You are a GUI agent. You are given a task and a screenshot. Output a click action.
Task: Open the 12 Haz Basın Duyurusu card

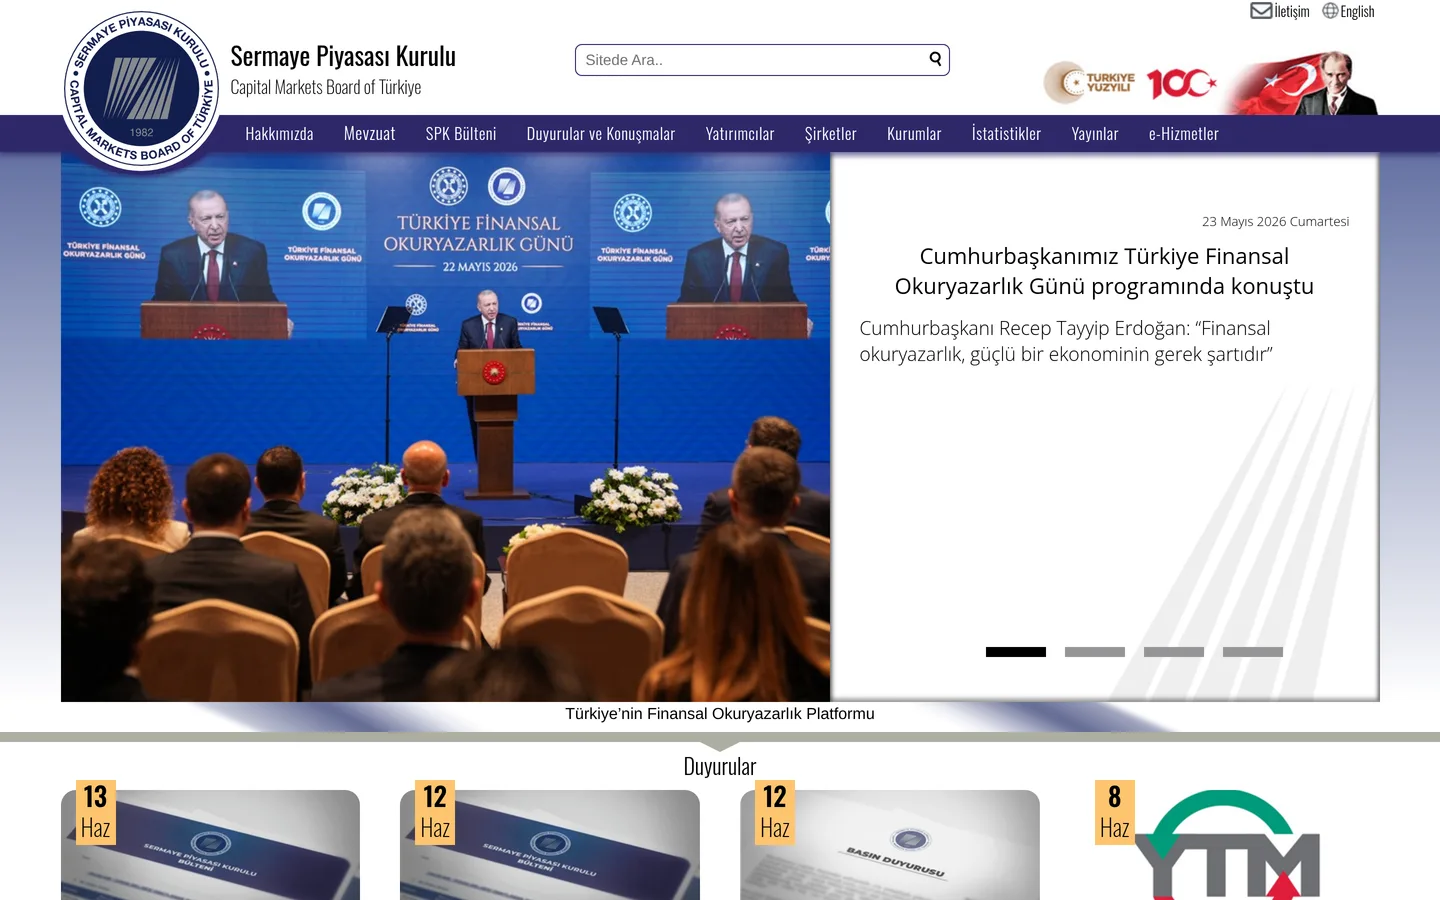890,845
